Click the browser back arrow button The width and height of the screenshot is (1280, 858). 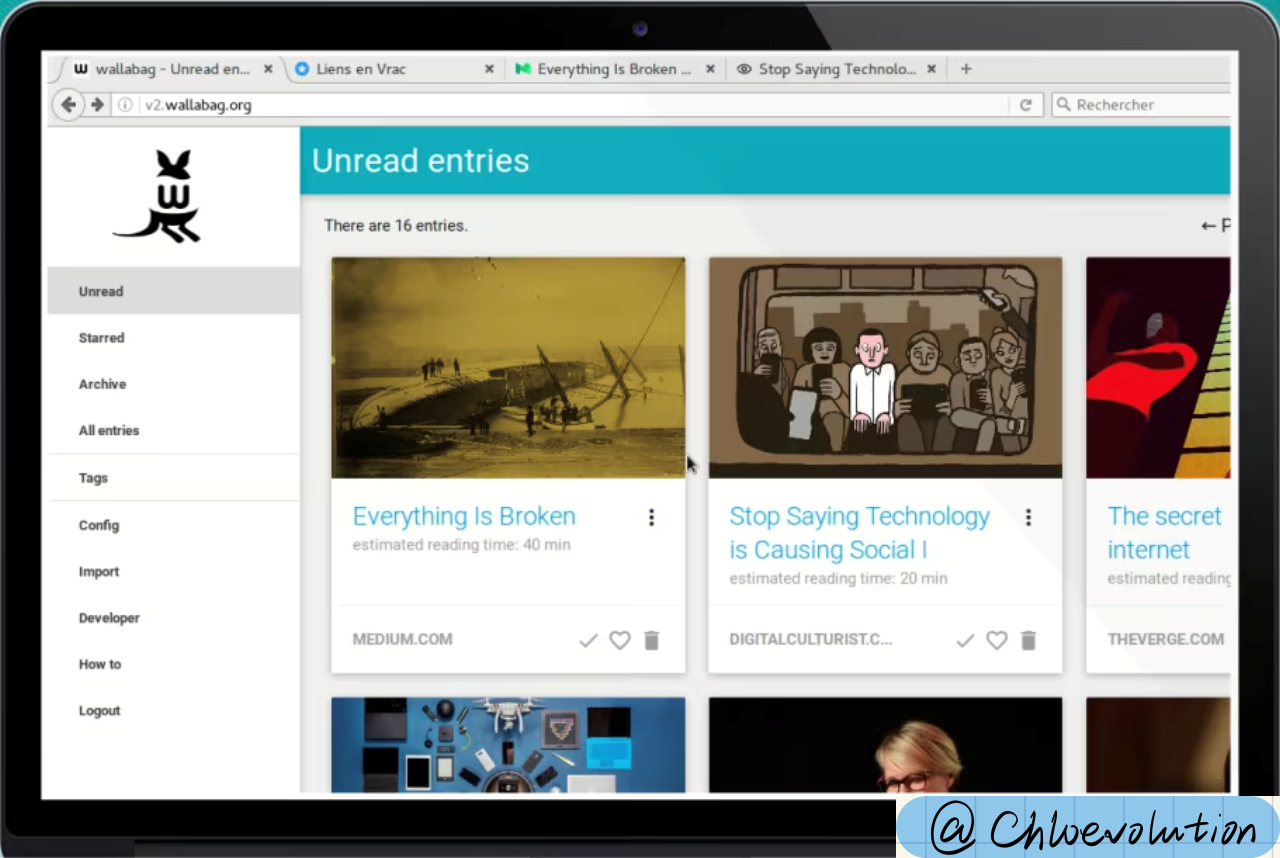point(68,105)
